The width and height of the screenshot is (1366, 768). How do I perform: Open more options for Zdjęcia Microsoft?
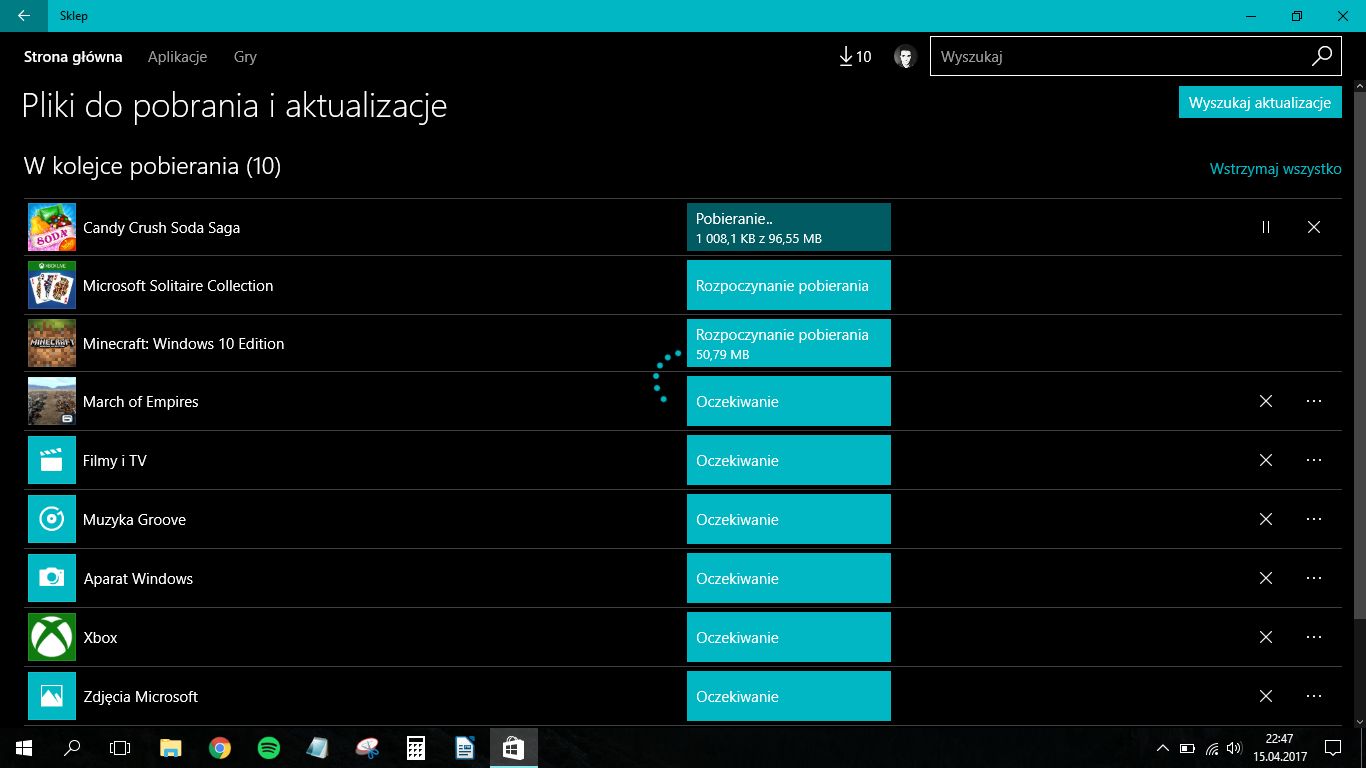pyautogui.click(x=1314, y=696)
